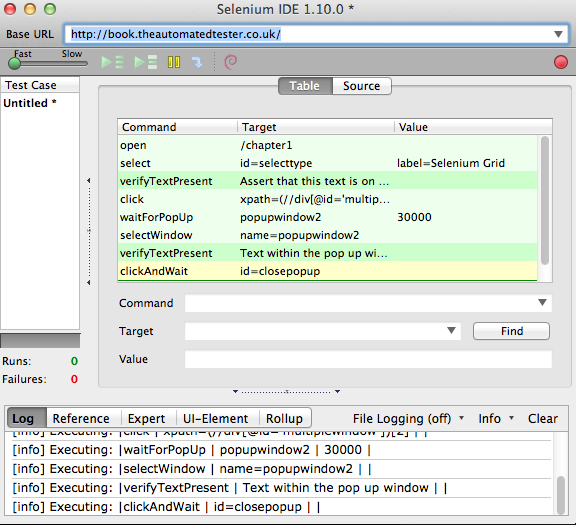Apply rollup rules using the swirl icon
The width and height of the screenshot is (576, 525).
(231, 62)
